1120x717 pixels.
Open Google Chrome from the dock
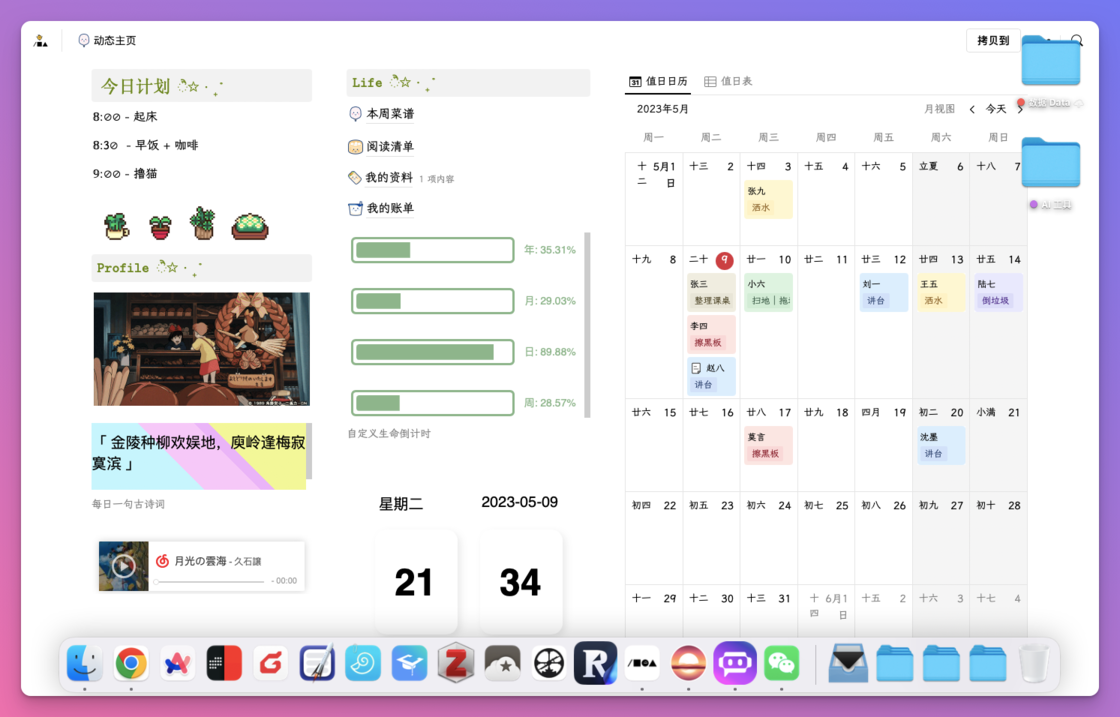(131, 663)
